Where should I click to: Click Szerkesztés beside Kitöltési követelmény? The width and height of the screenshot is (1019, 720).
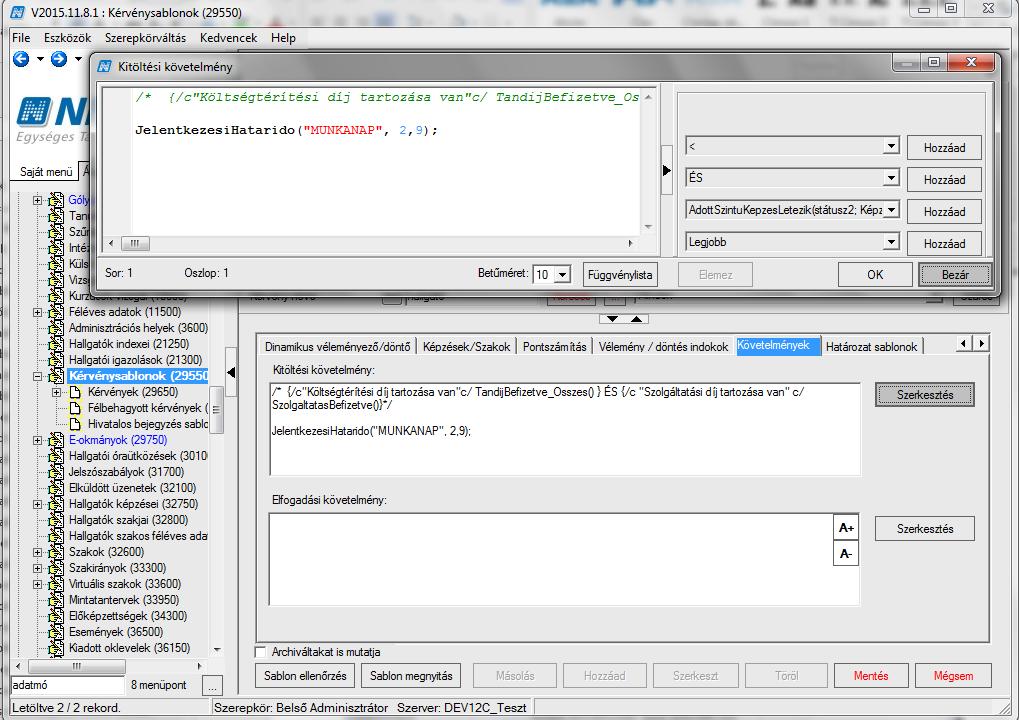point(925,394)
